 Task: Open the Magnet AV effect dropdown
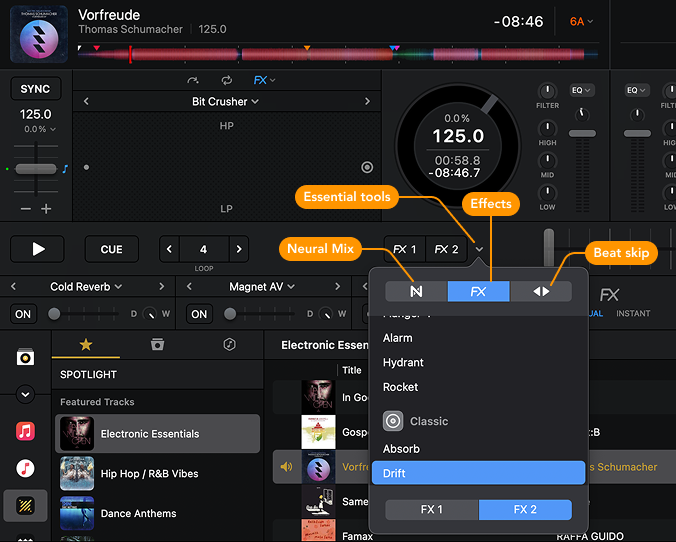262,287
